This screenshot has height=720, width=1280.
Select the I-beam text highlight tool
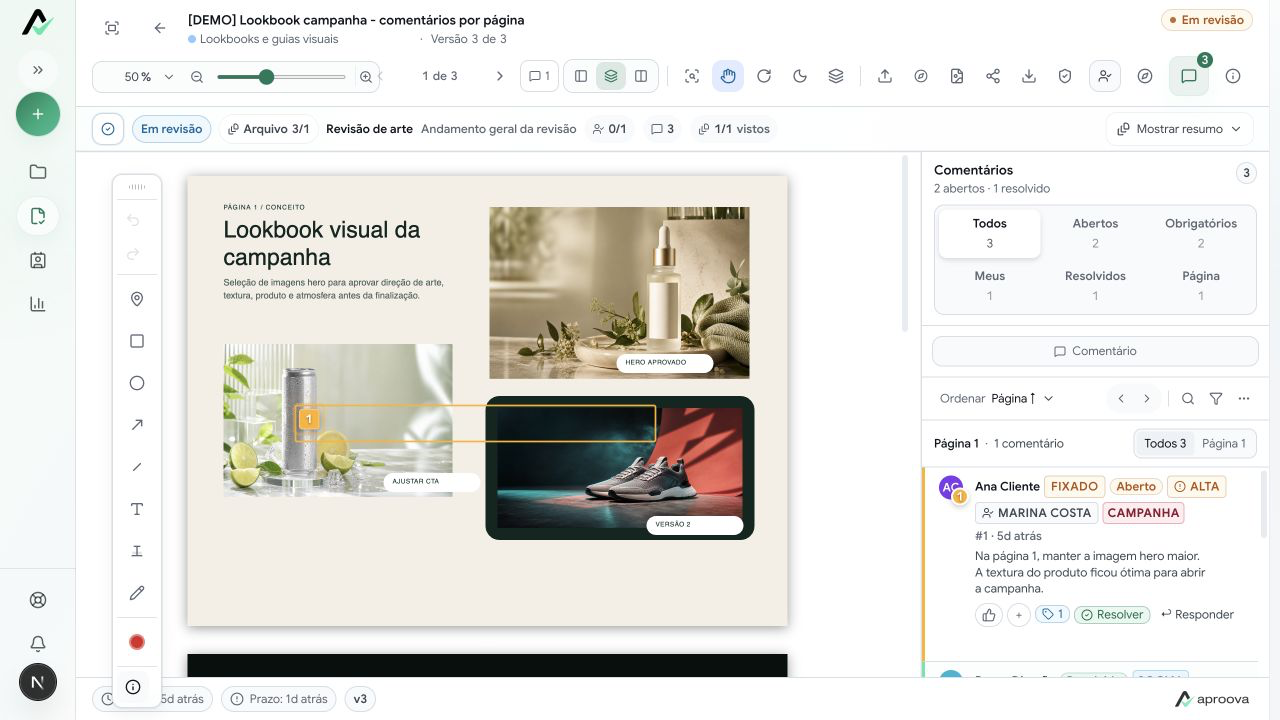pos(137,551)
